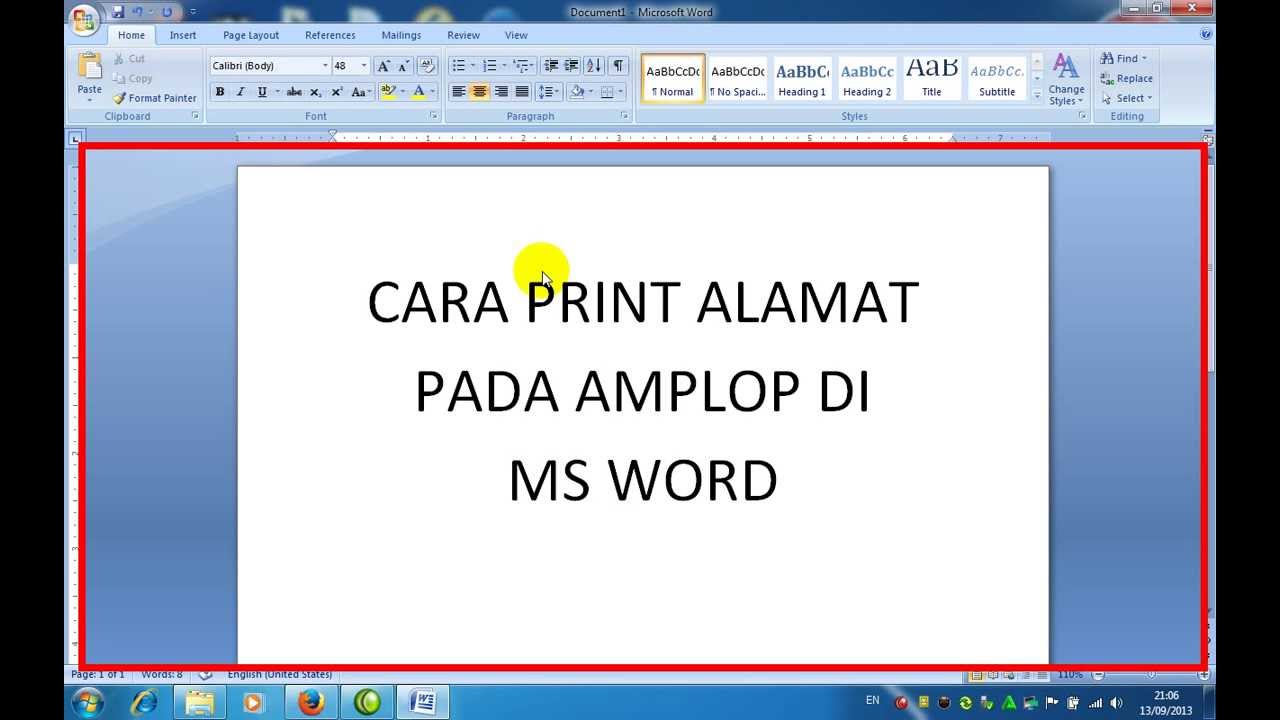Toggle superscript formatting
The width and height of the screenshot is (1280, 720).
click(336, 92)
